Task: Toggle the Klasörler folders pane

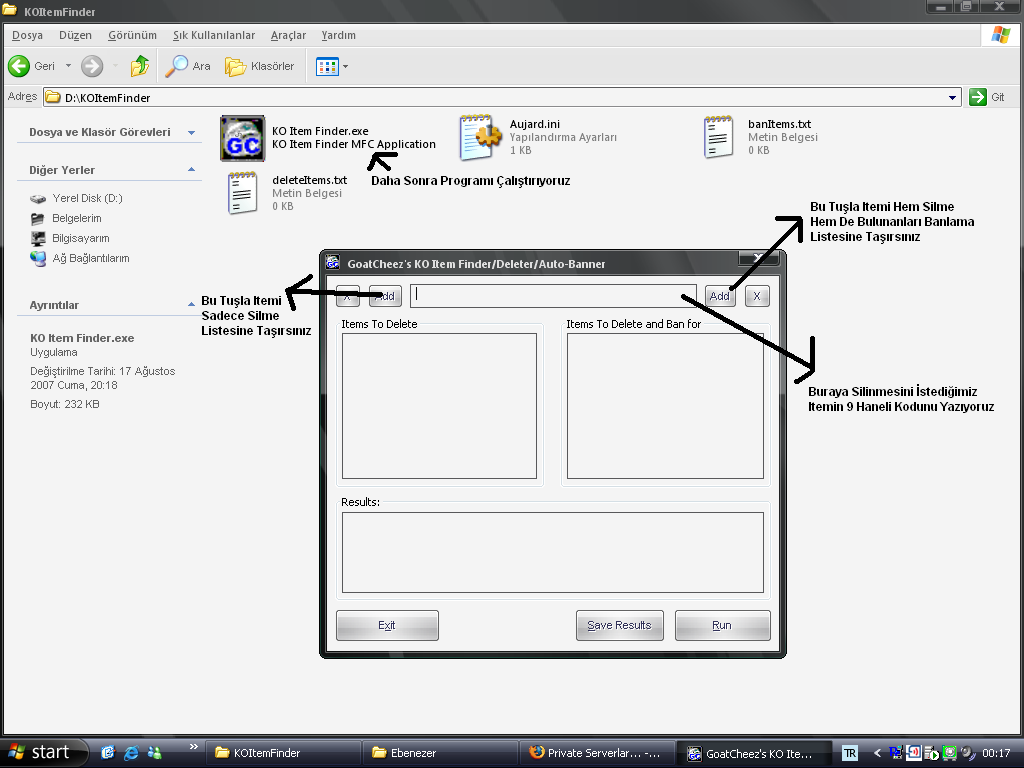Action: point(259,66)
